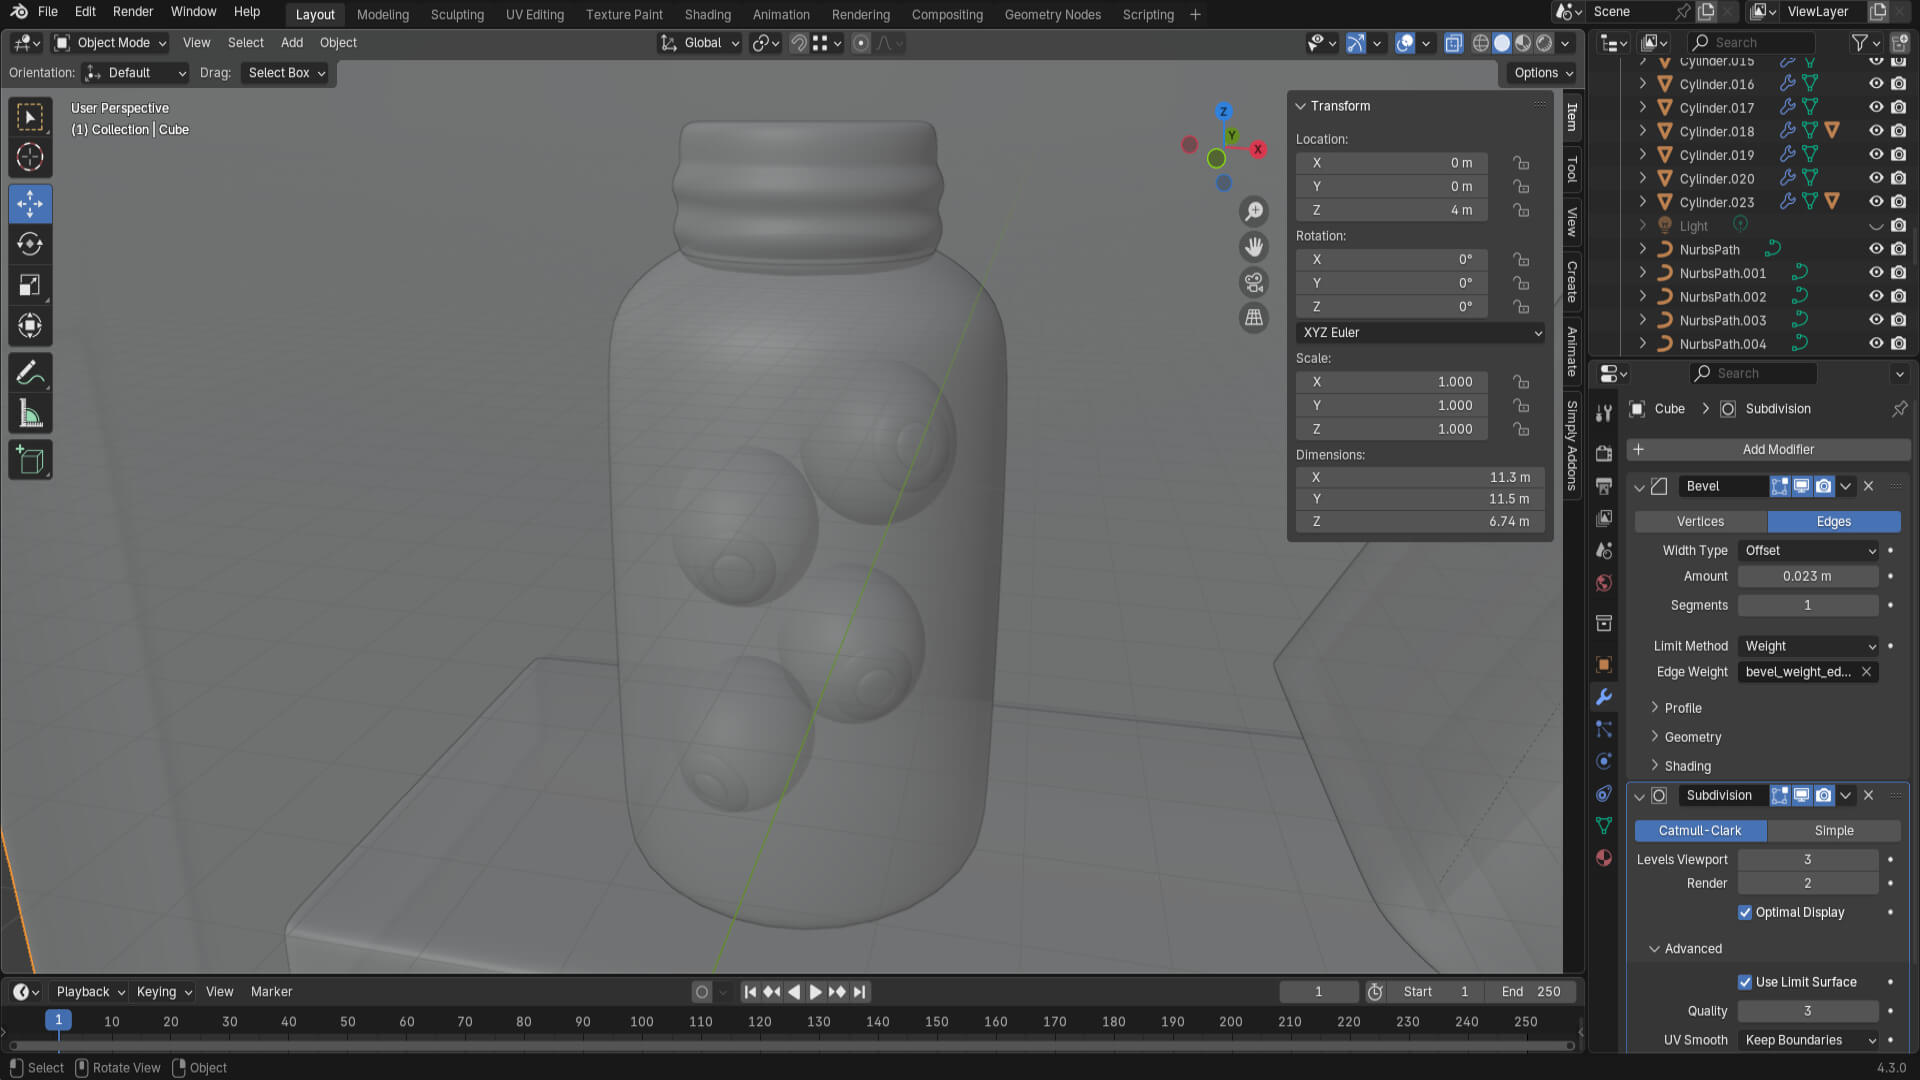Hide Cylinder.017 using its eye icon
The height and width of the screenshot is (1080, 1920).
tap(1876, 107)
